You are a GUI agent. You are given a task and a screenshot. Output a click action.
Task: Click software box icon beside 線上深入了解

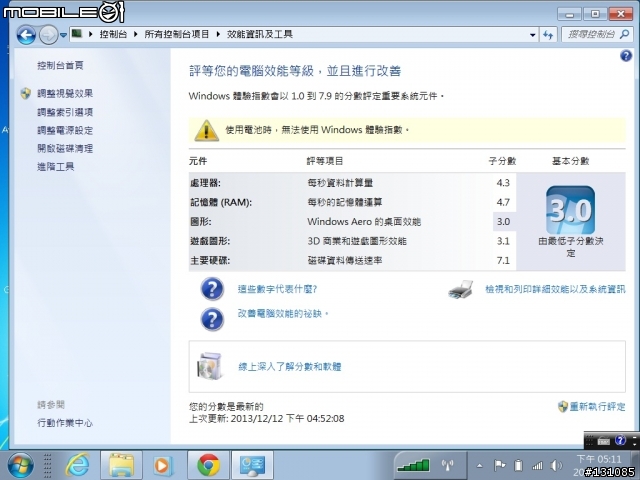coord(210,366)
